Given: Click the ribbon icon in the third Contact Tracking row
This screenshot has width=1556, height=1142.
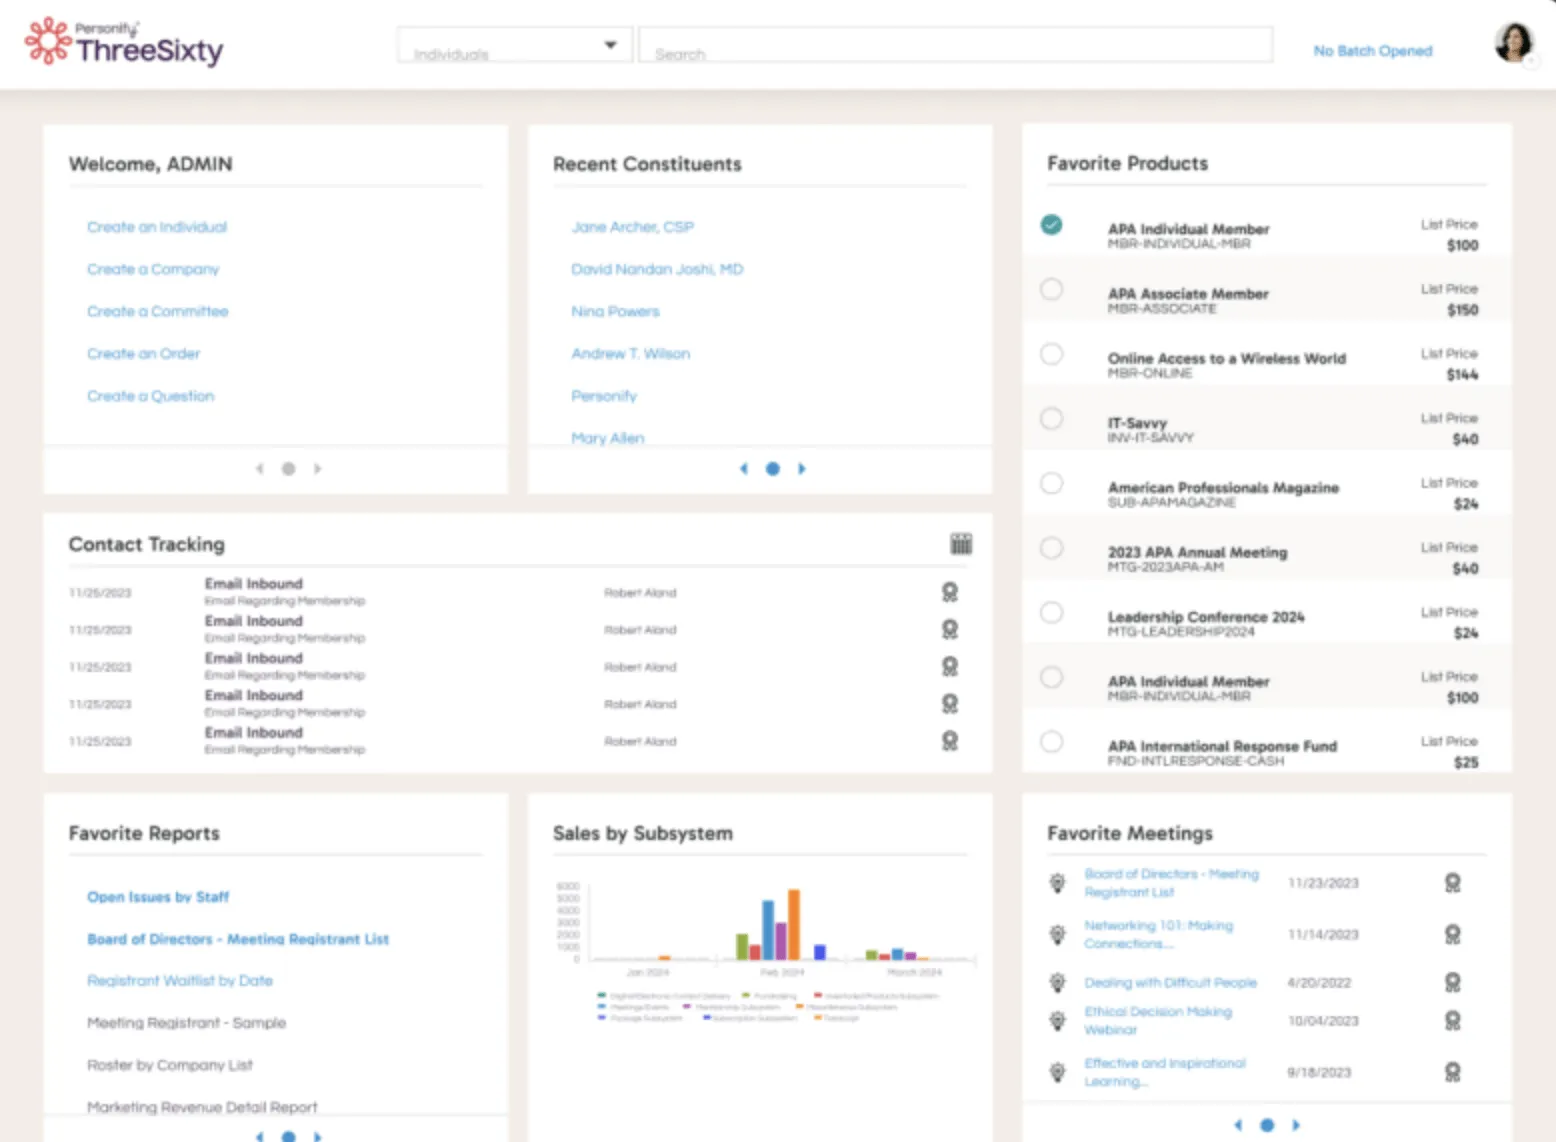Looking at the screenshot, I should [950, 666].
